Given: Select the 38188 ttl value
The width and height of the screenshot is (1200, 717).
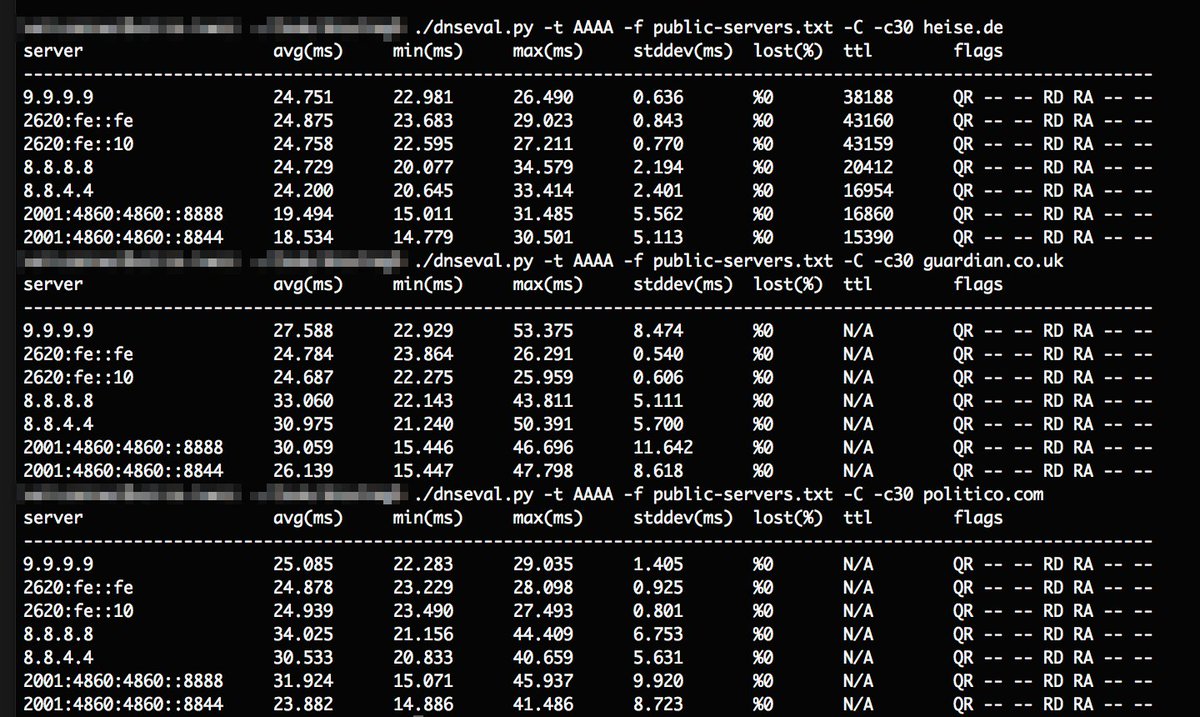Looking at the screenshot, I should point(869,98).
